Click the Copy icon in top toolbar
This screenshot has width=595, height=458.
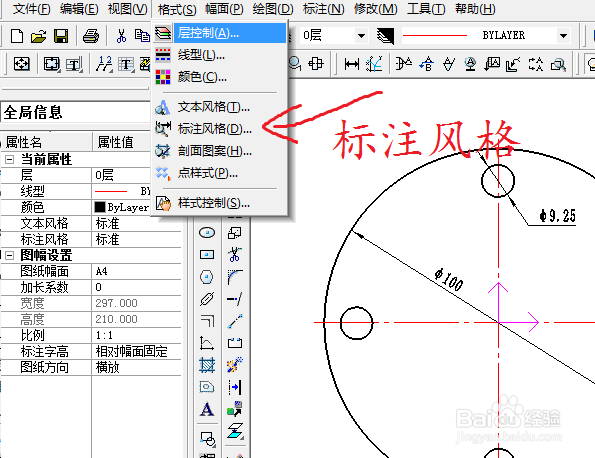tap(142, 36)
